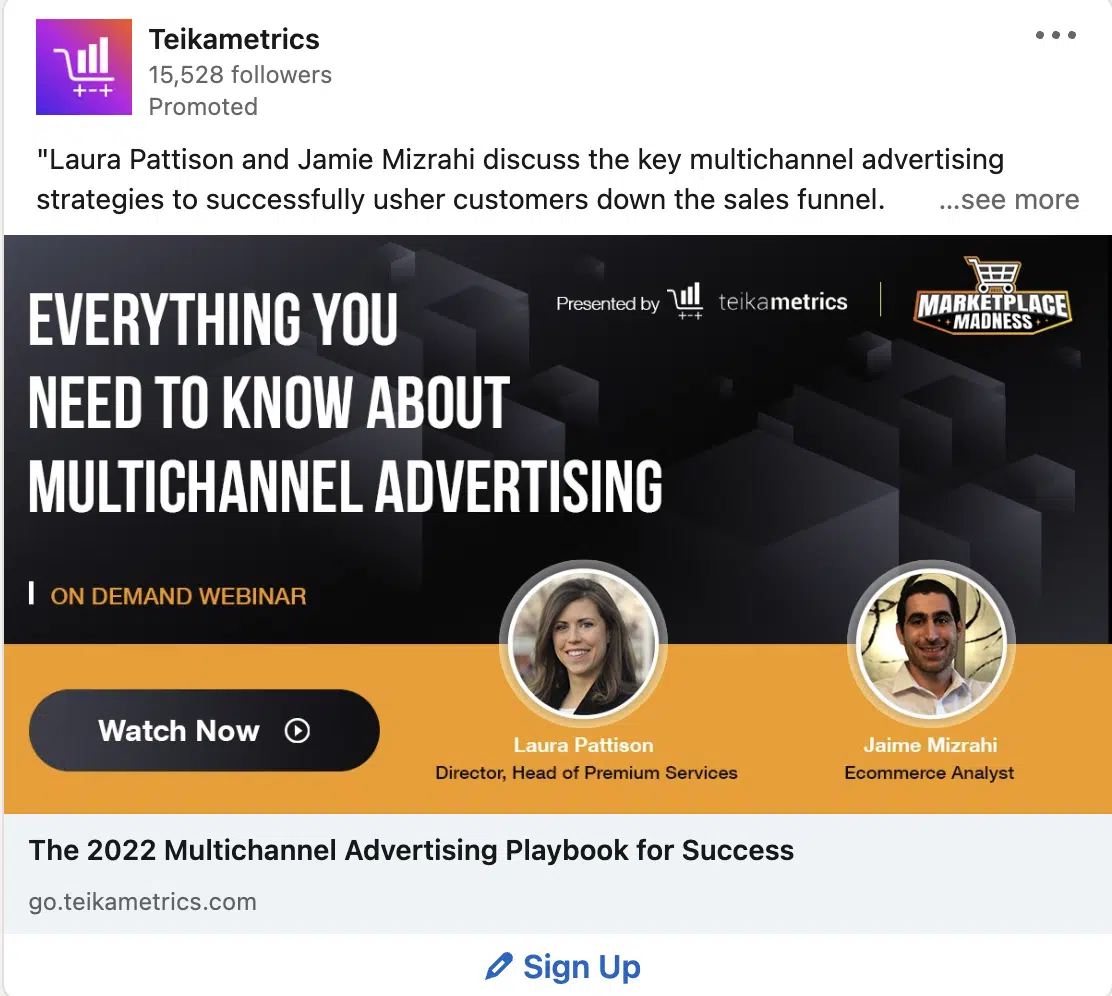Click the Laura Pattison name caption
This screenshot has width=1112, height=996.
(584, 745)
